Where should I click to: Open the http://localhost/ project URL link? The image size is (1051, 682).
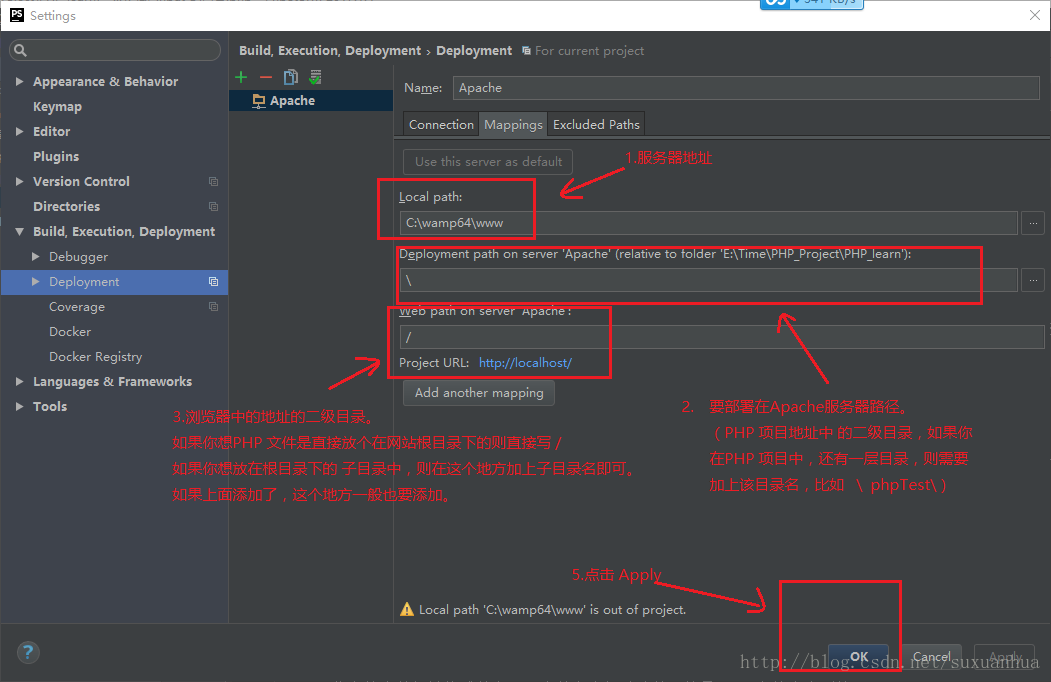pyautogui.click(x=526, y=363)
